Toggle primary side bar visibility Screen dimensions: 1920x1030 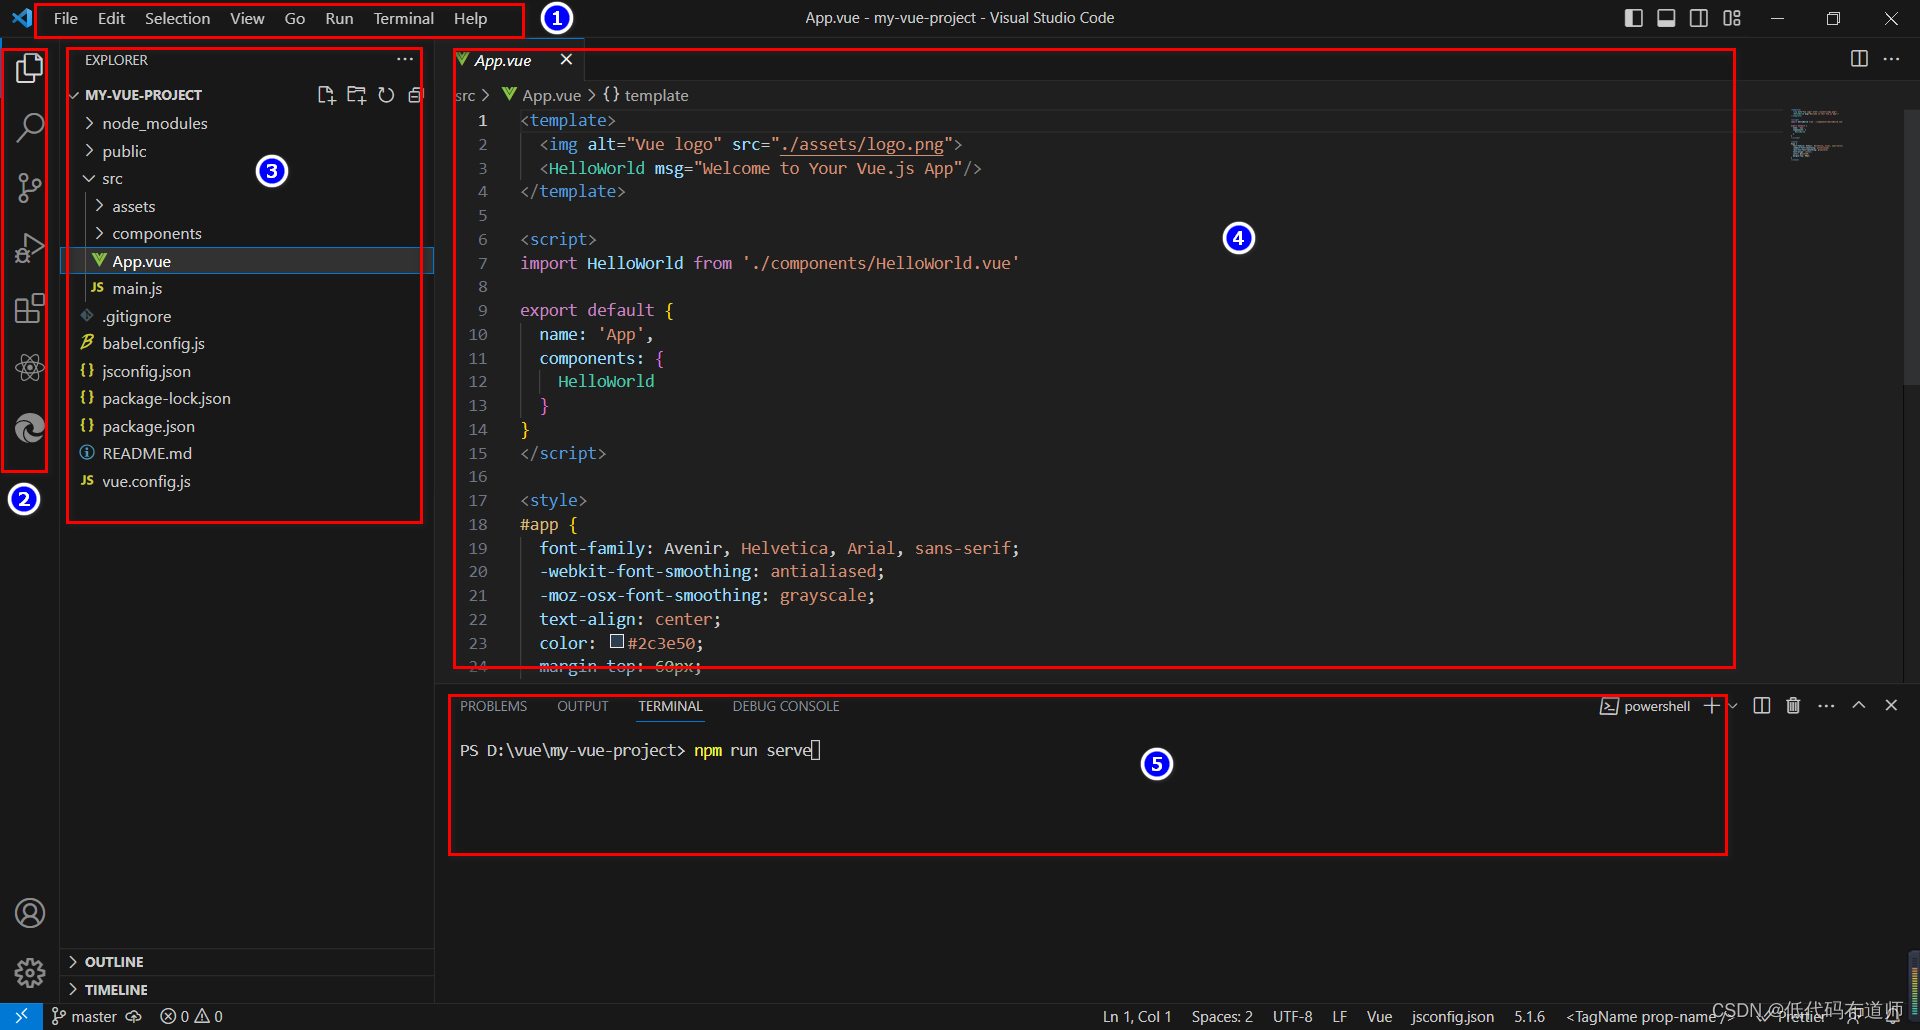click(1634, 18)
